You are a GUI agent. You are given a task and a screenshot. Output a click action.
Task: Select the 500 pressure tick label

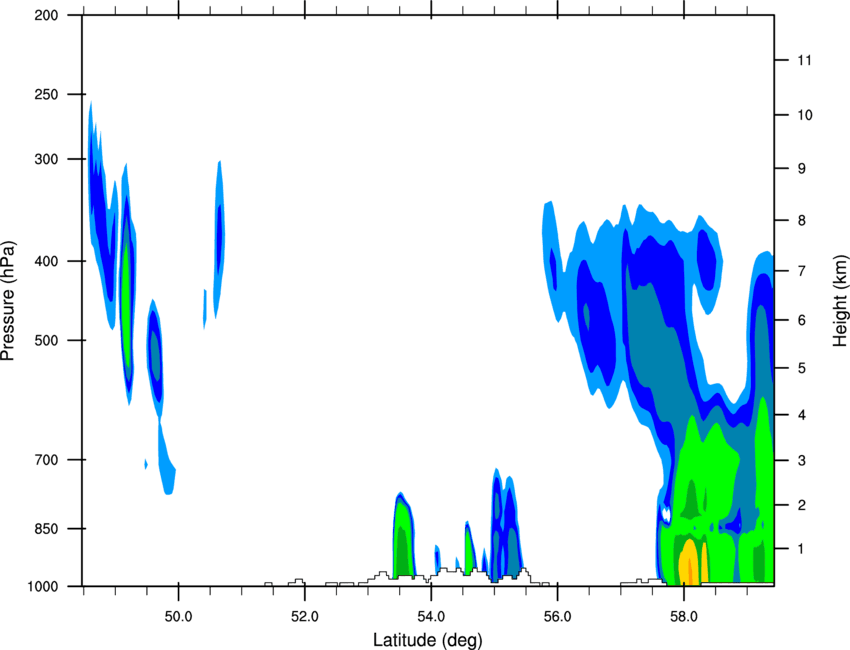[46, 340]
